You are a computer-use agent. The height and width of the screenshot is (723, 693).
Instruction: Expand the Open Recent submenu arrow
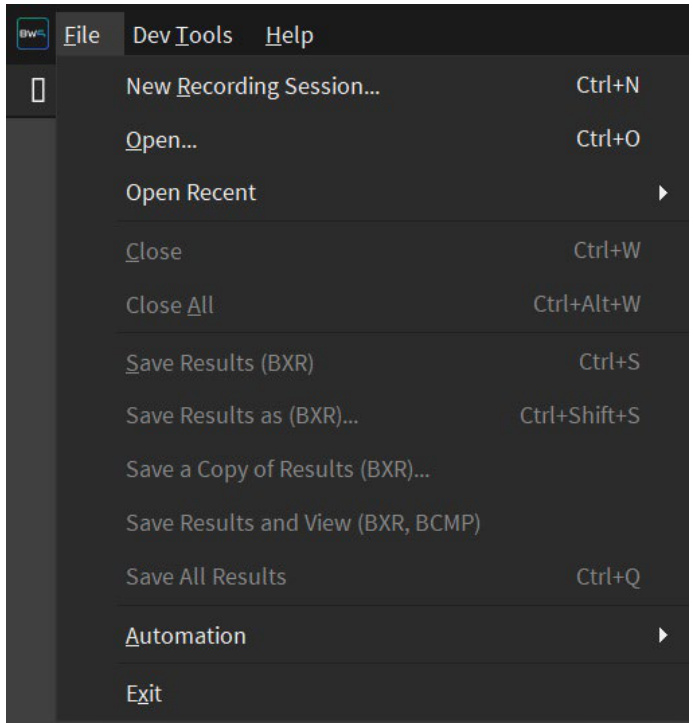pyautogui.click(x=663, y=193)
